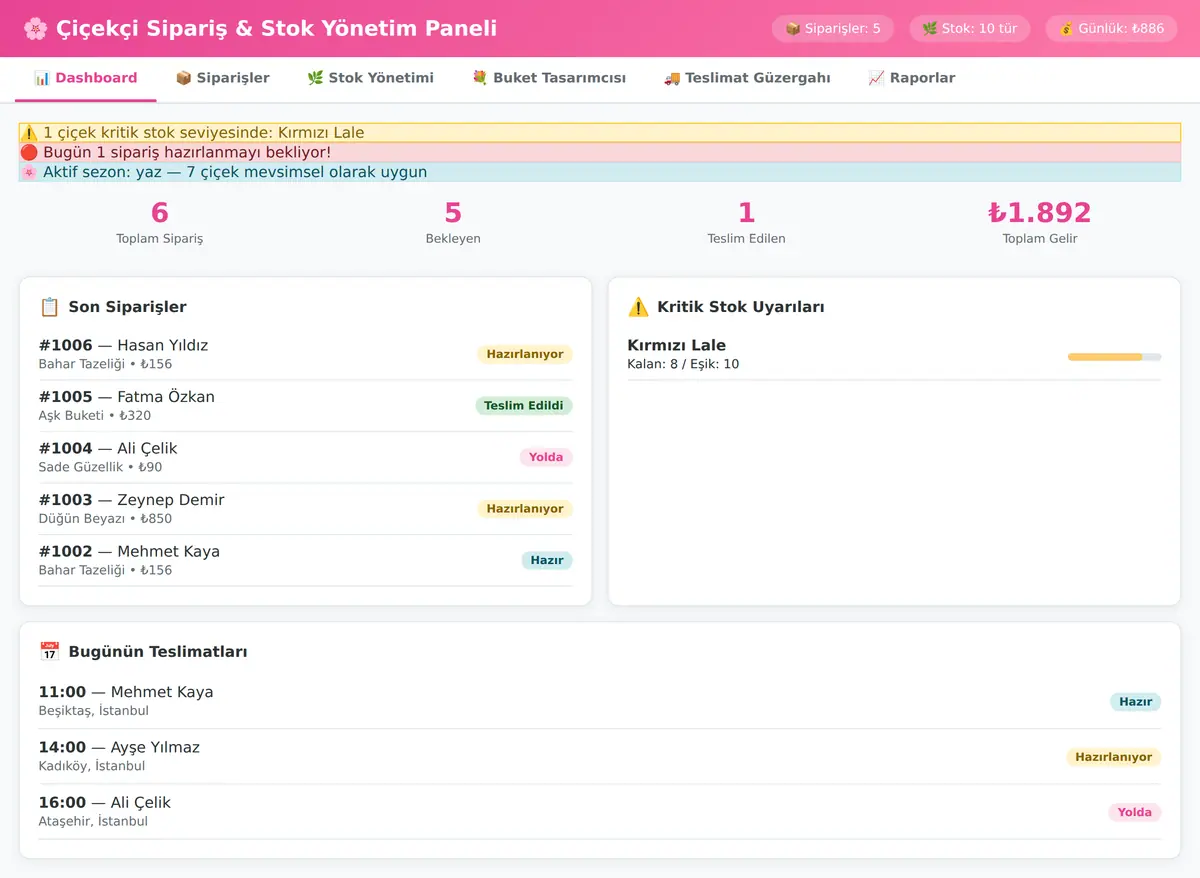Click the flower logo icon in the header
Viewport: 1200px width, 878px height.
pyautogui.click(x=35, y=28)
